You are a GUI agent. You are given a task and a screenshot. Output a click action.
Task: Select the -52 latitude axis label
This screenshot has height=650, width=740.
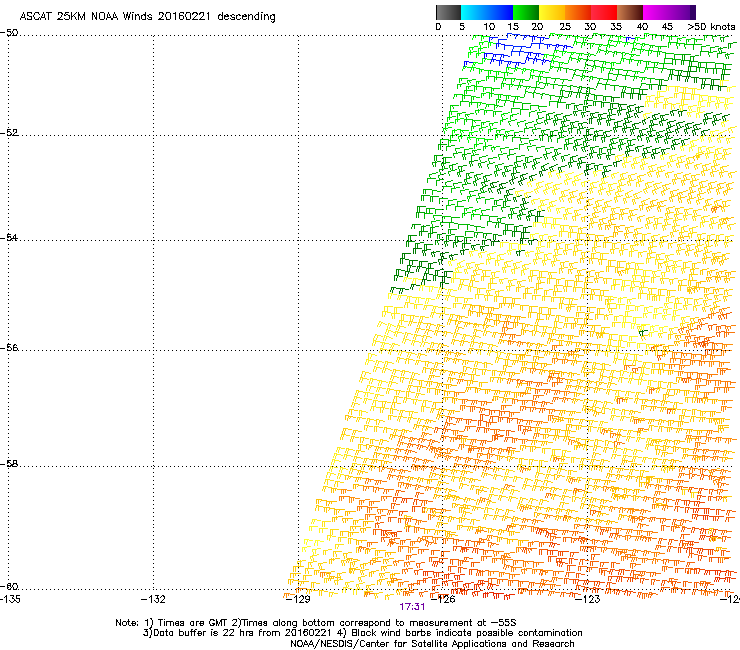[9, 133]
